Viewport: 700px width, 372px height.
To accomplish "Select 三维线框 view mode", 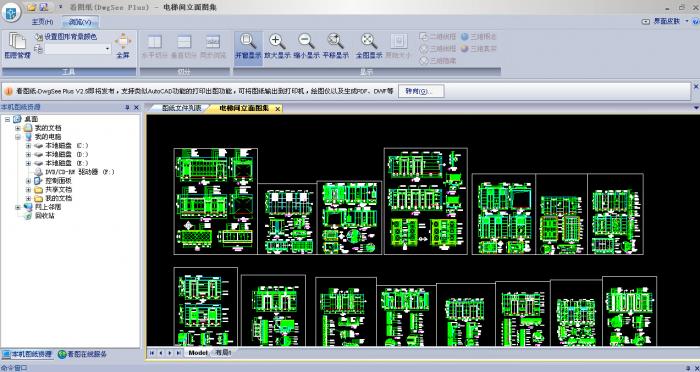I will pyautogui.click(x=437, y=48).
